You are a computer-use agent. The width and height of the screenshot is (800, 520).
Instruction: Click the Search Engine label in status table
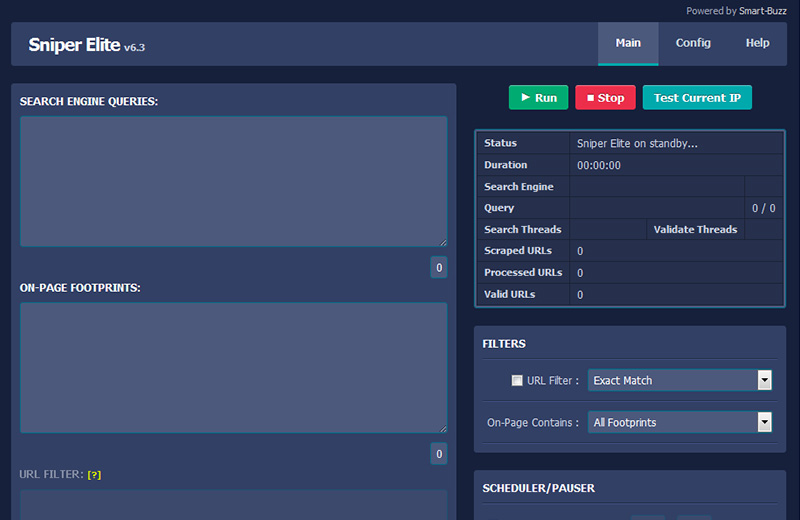518,187
